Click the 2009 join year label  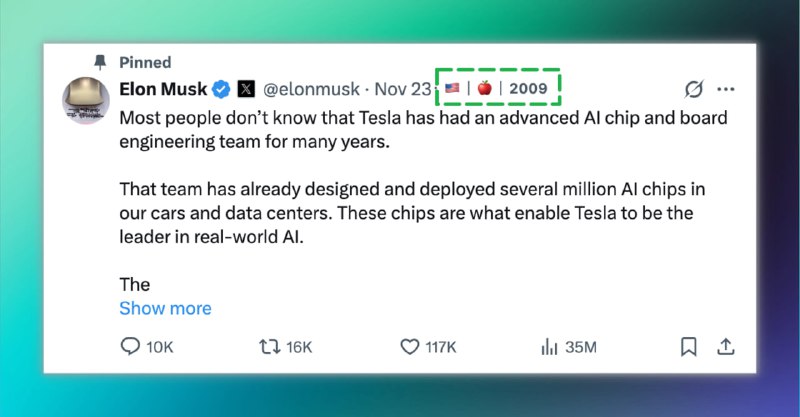pos(528,88)
